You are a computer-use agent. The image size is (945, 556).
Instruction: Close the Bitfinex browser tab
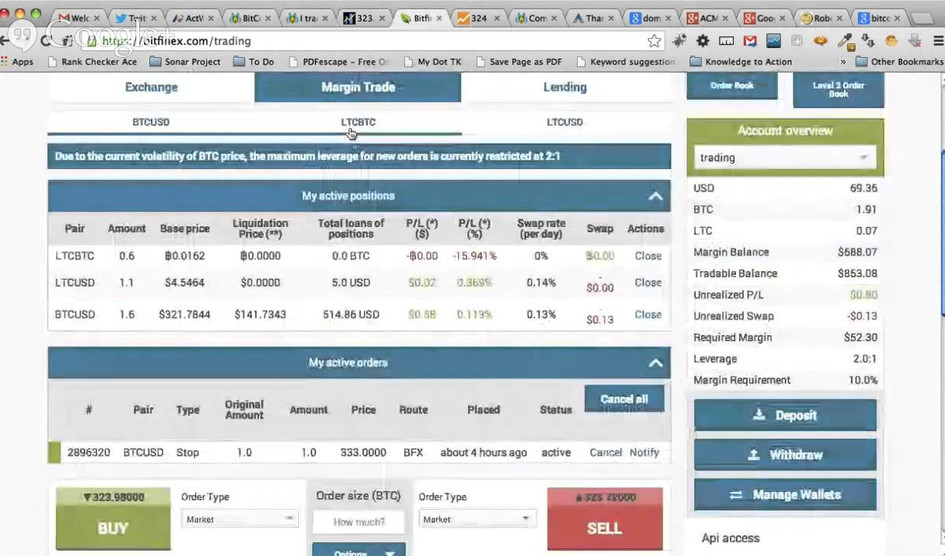(439, 18)
